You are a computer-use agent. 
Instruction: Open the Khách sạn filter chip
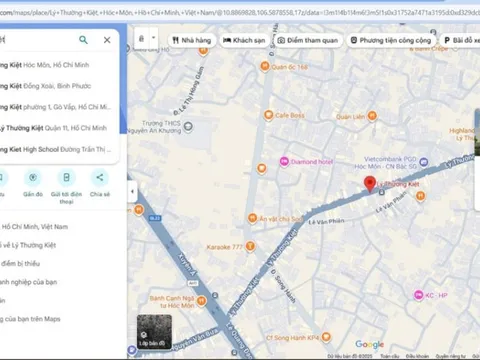click(244, 40)
